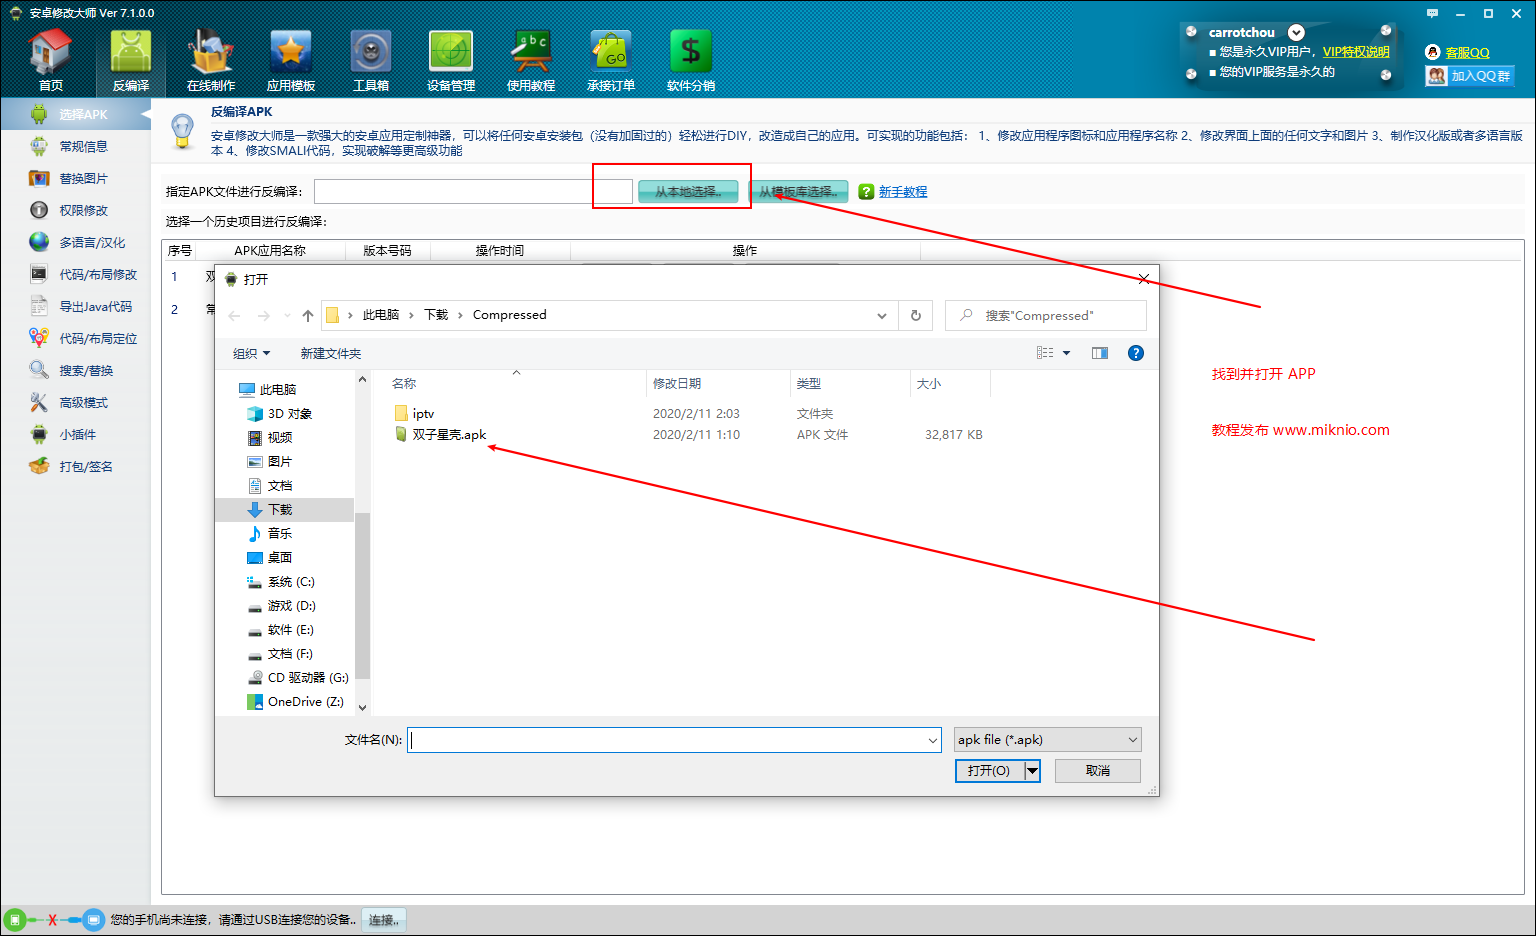Select 桌面 in the folder tree
Screen dimensions: 1536x936
[279, 558]
